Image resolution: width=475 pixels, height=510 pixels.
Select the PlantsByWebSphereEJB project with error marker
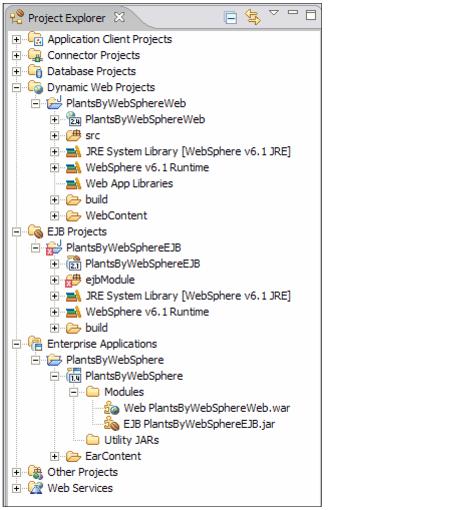click(x=123, y=248)
